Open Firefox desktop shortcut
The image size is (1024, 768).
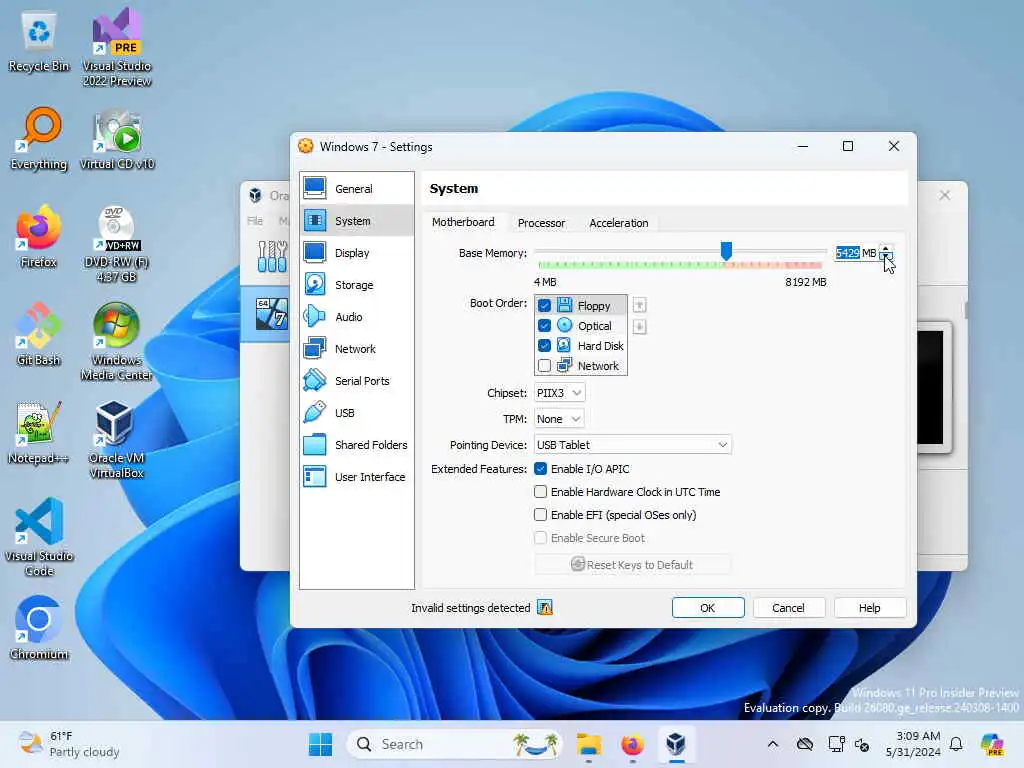[x=39, y=236]
